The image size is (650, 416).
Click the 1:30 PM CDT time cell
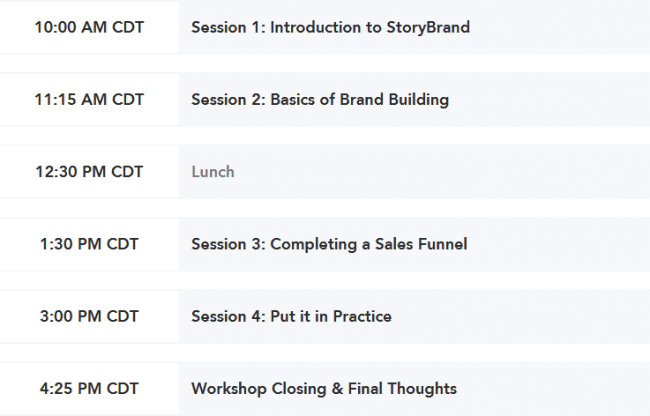(x=89, y=244)
